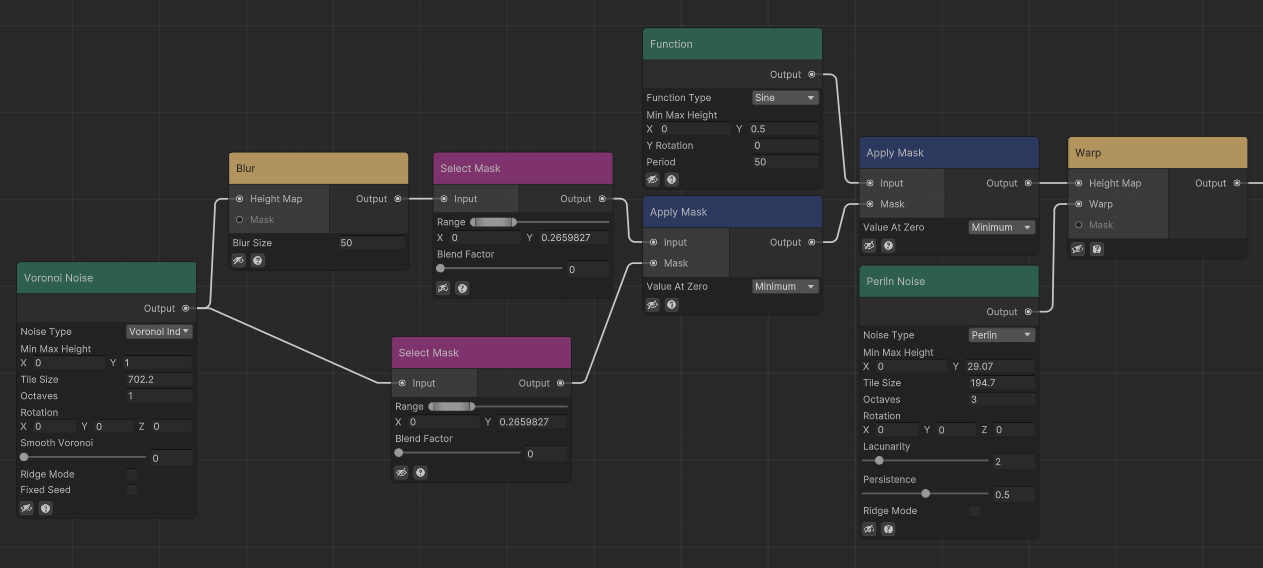Click the help icon on Warp node
Image resolution: width=1263 pixels, height=568 pixels.
click(1097, 249)
